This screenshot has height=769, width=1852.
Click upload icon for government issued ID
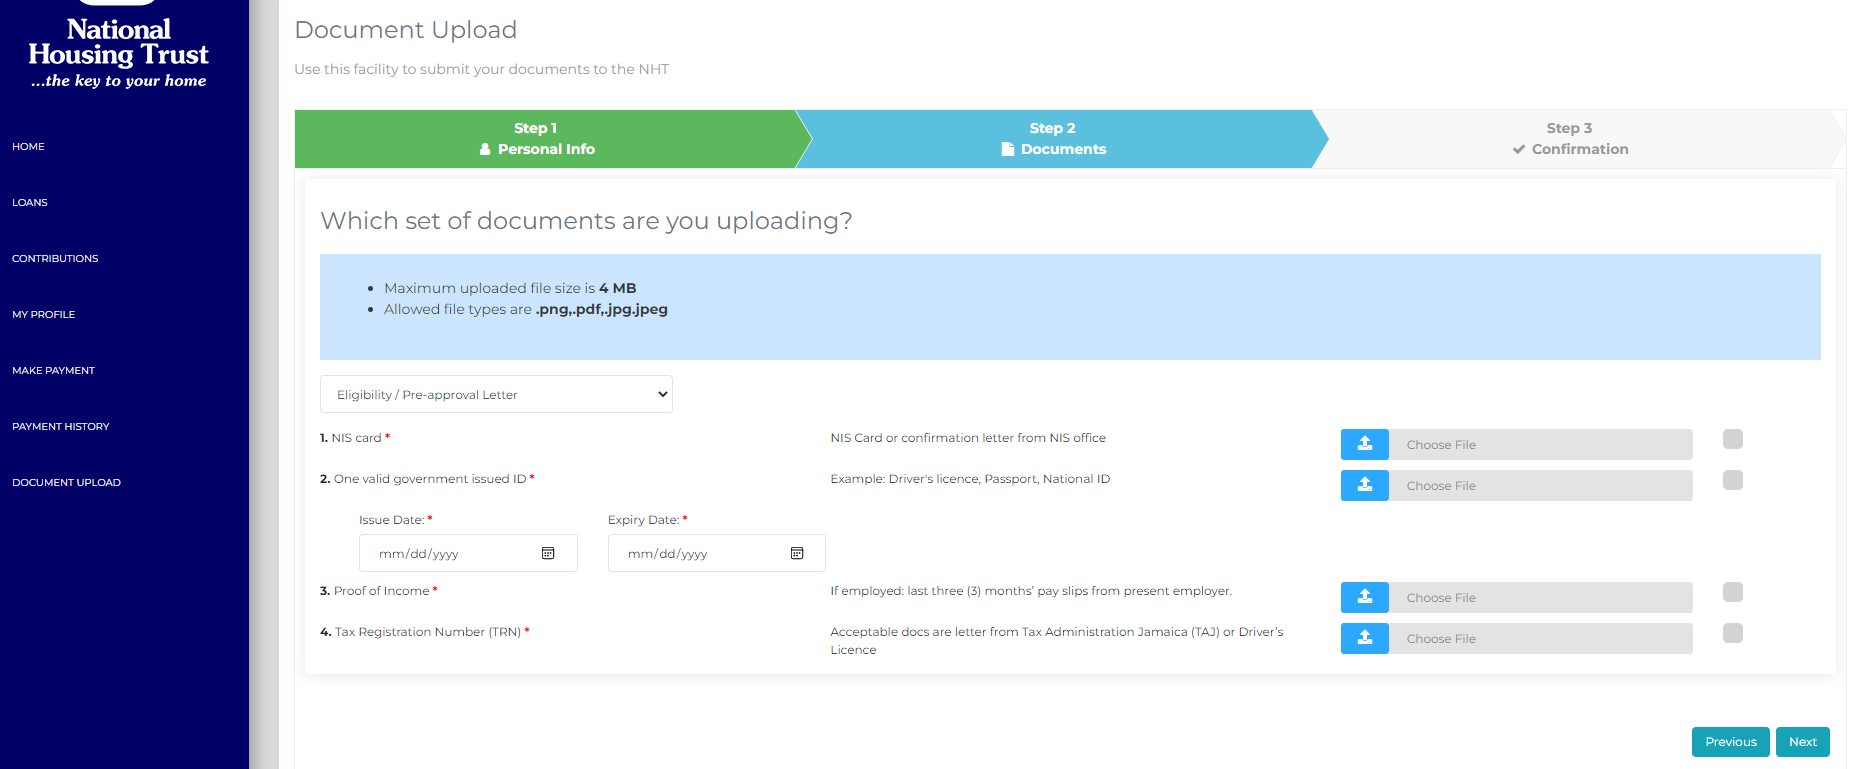1364,485
